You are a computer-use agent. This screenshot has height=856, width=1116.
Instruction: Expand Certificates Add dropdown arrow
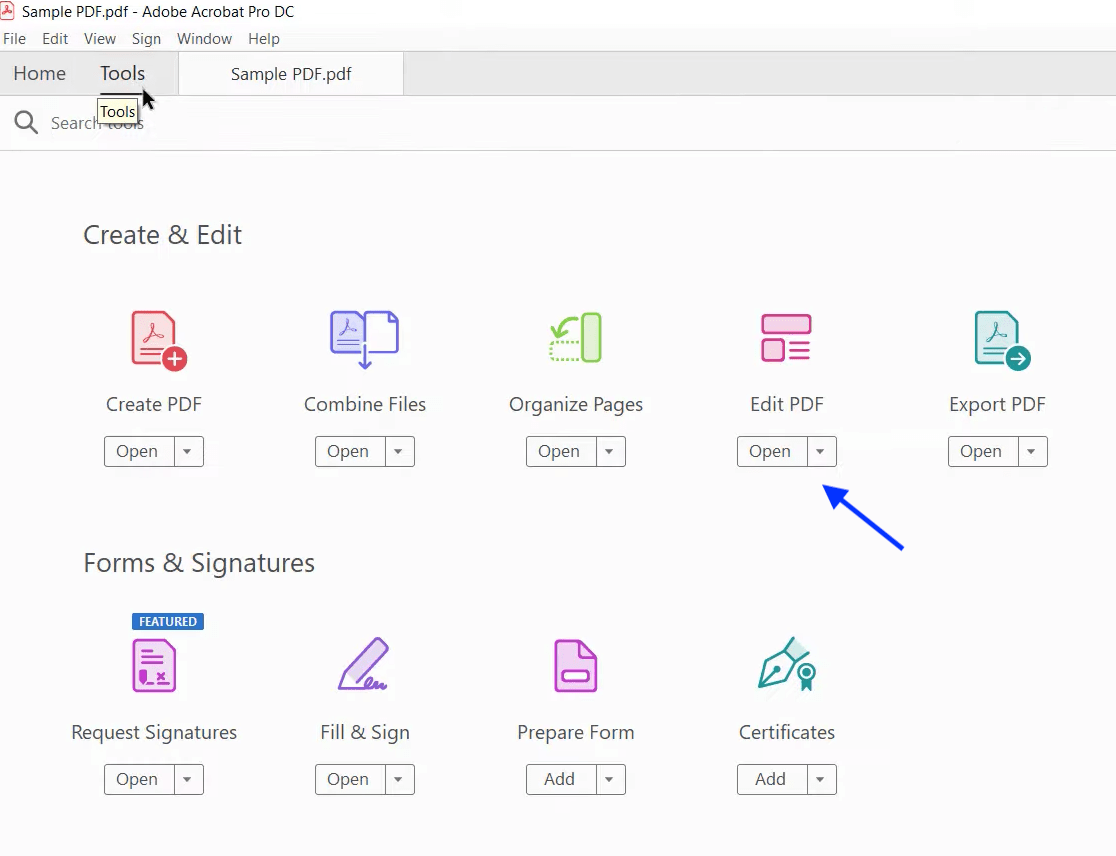[x=821, y=779]
